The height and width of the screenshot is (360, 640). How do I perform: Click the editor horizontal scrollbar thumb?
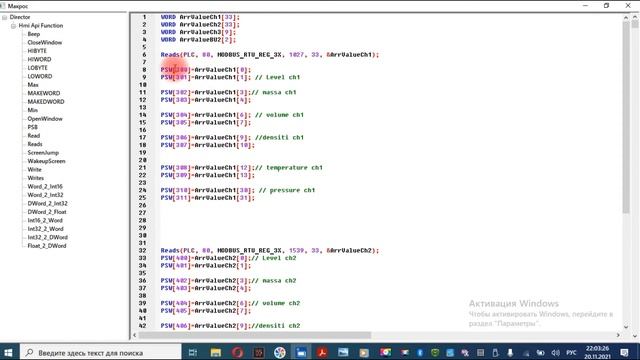[255, 335]
